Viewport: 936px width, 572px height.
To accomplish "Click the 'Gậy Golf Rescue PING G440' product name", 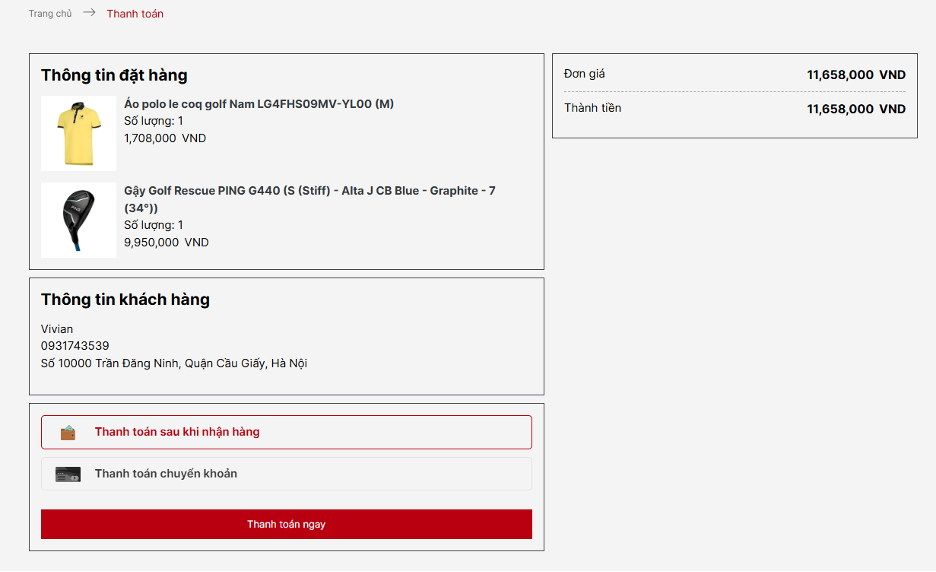I will pos(309,191).
